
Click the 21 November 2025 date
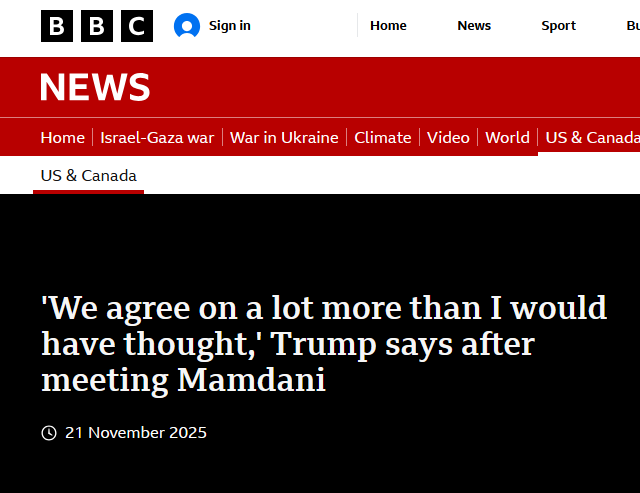click(136, 433)
